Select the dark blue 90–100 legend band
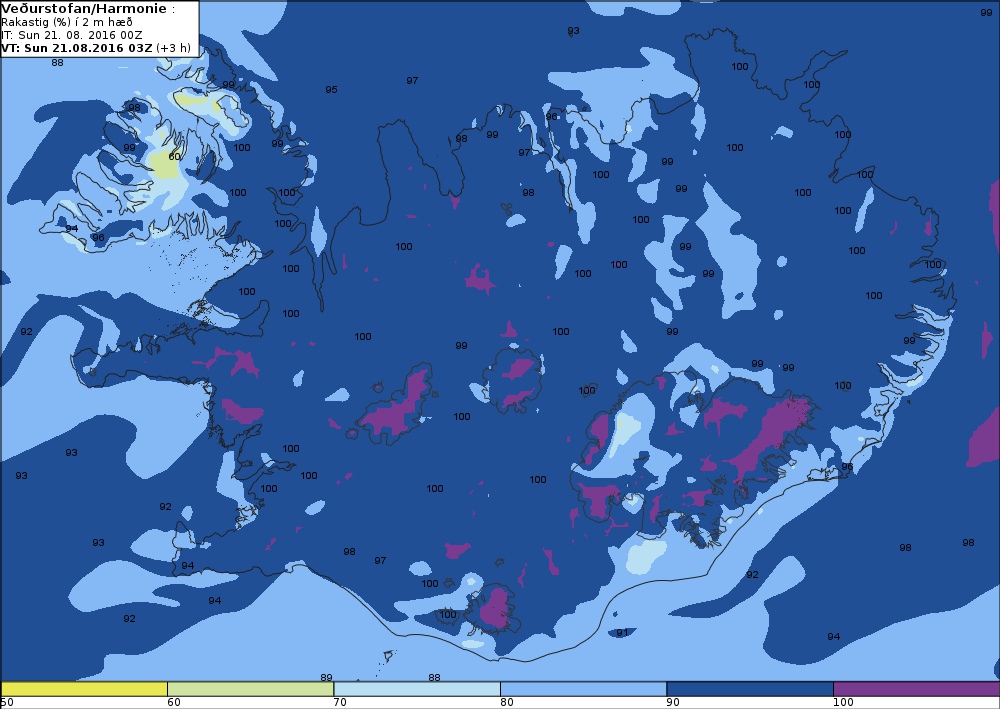The image size is (1000, 709). click(749, 689)
